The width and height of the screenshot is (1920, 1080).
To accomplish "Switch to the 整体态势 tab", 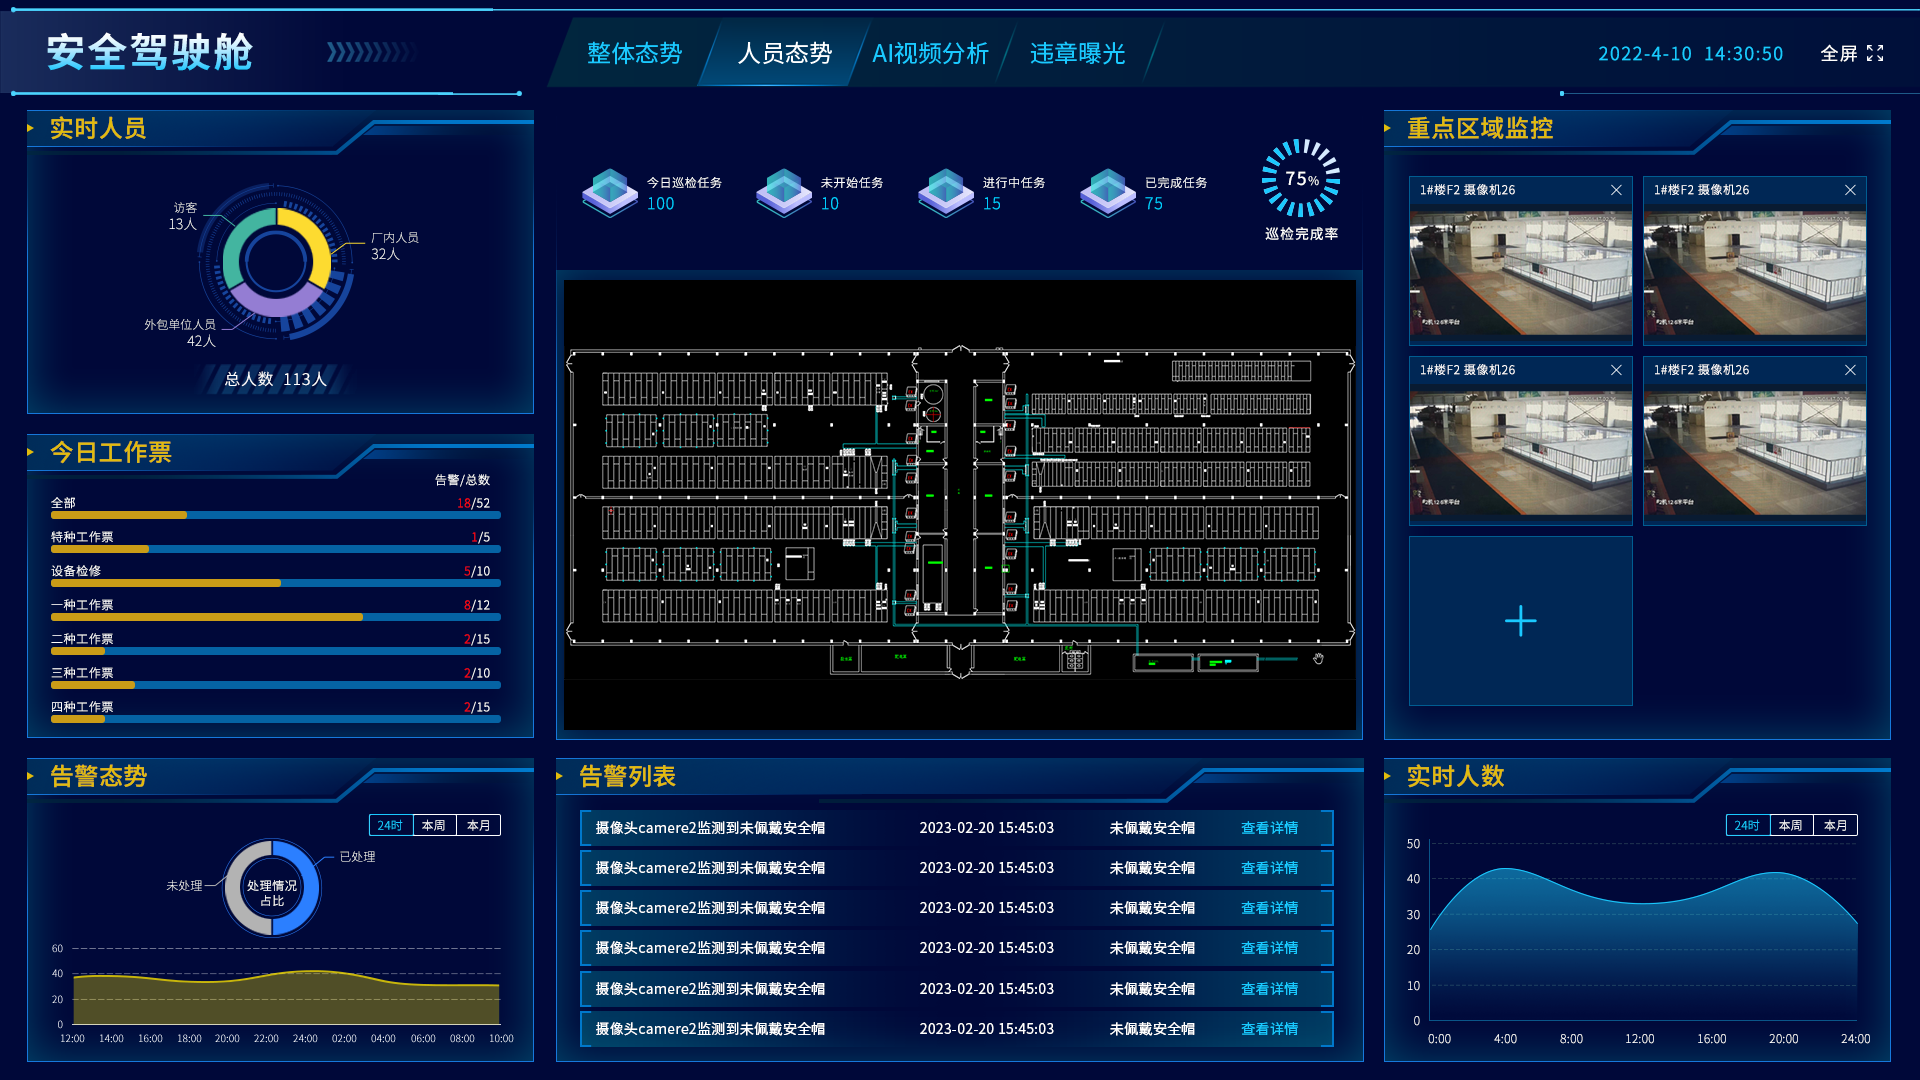I will [x=634, y=54].
